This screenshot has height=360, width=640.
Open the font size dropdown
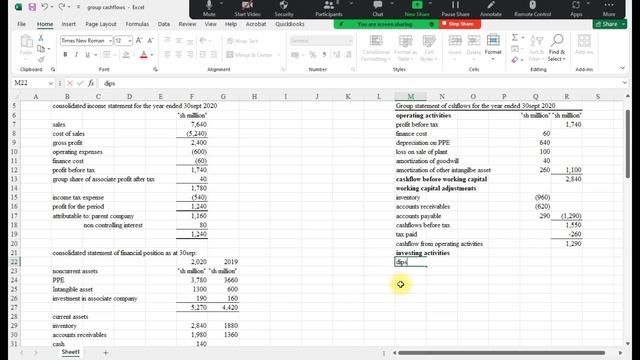[x=130, y=41]
